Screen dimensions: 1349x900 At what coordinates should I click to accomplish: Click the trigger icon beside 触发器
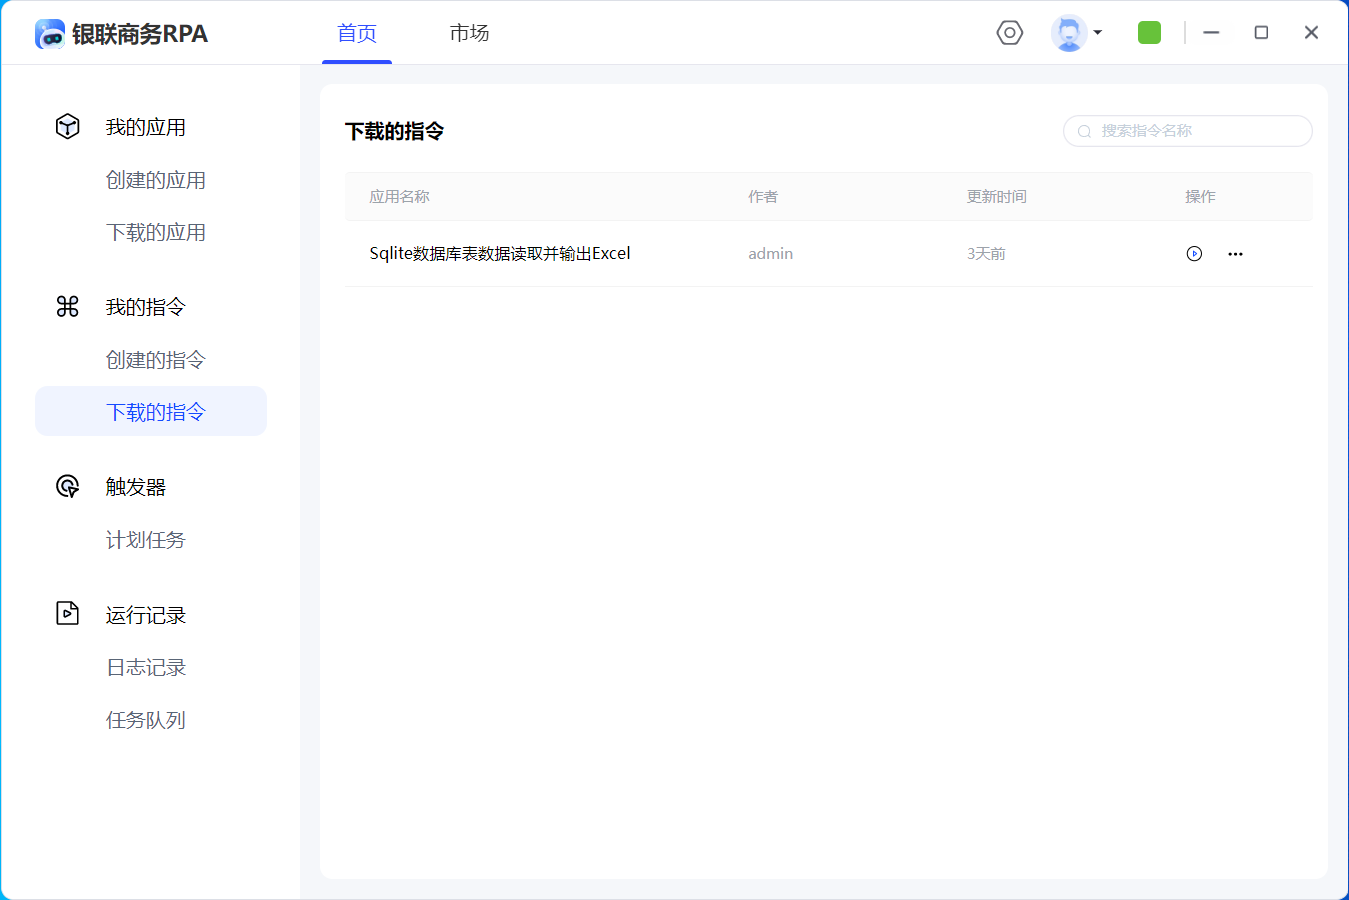pos(67,486)
